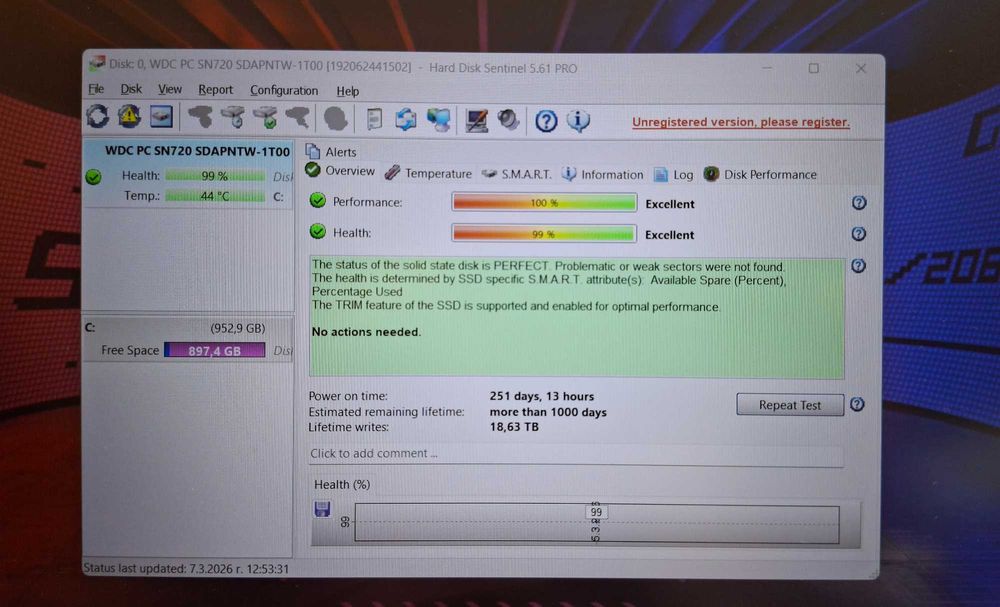Click the 'No actions needed.' text
Image resolution: width=1000 pixels, height=607 pixels.
click(366, 332)
